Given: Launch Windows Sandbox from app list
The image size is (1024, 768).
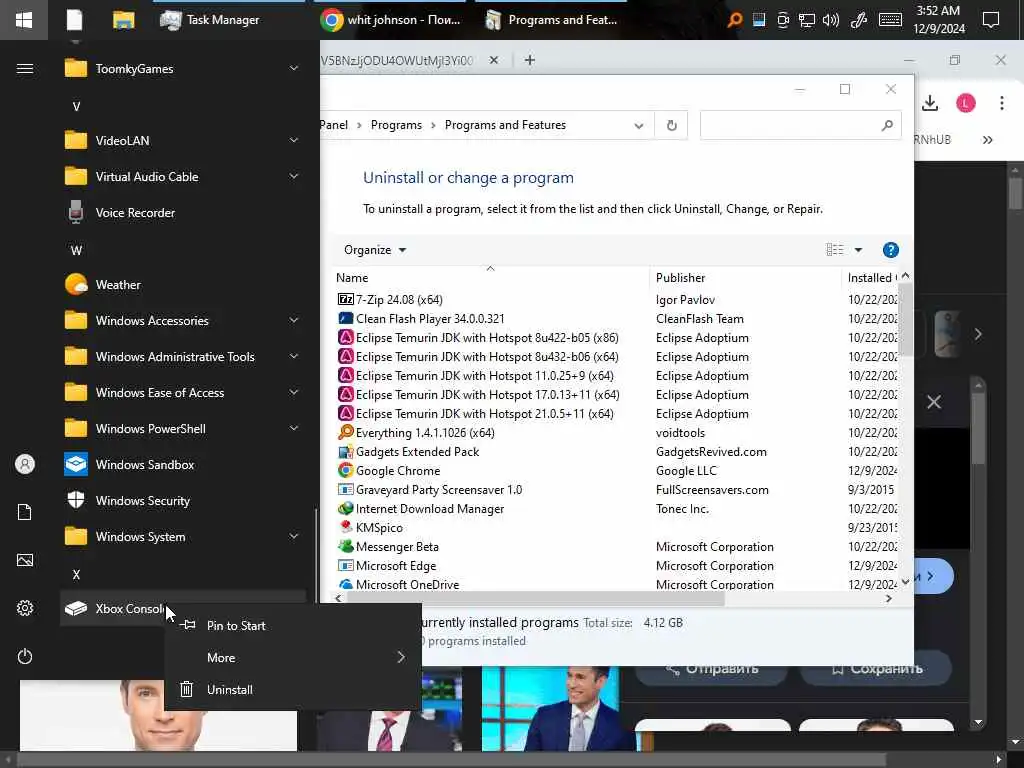Looking at the screenshot, I should (x=183, y=464).
